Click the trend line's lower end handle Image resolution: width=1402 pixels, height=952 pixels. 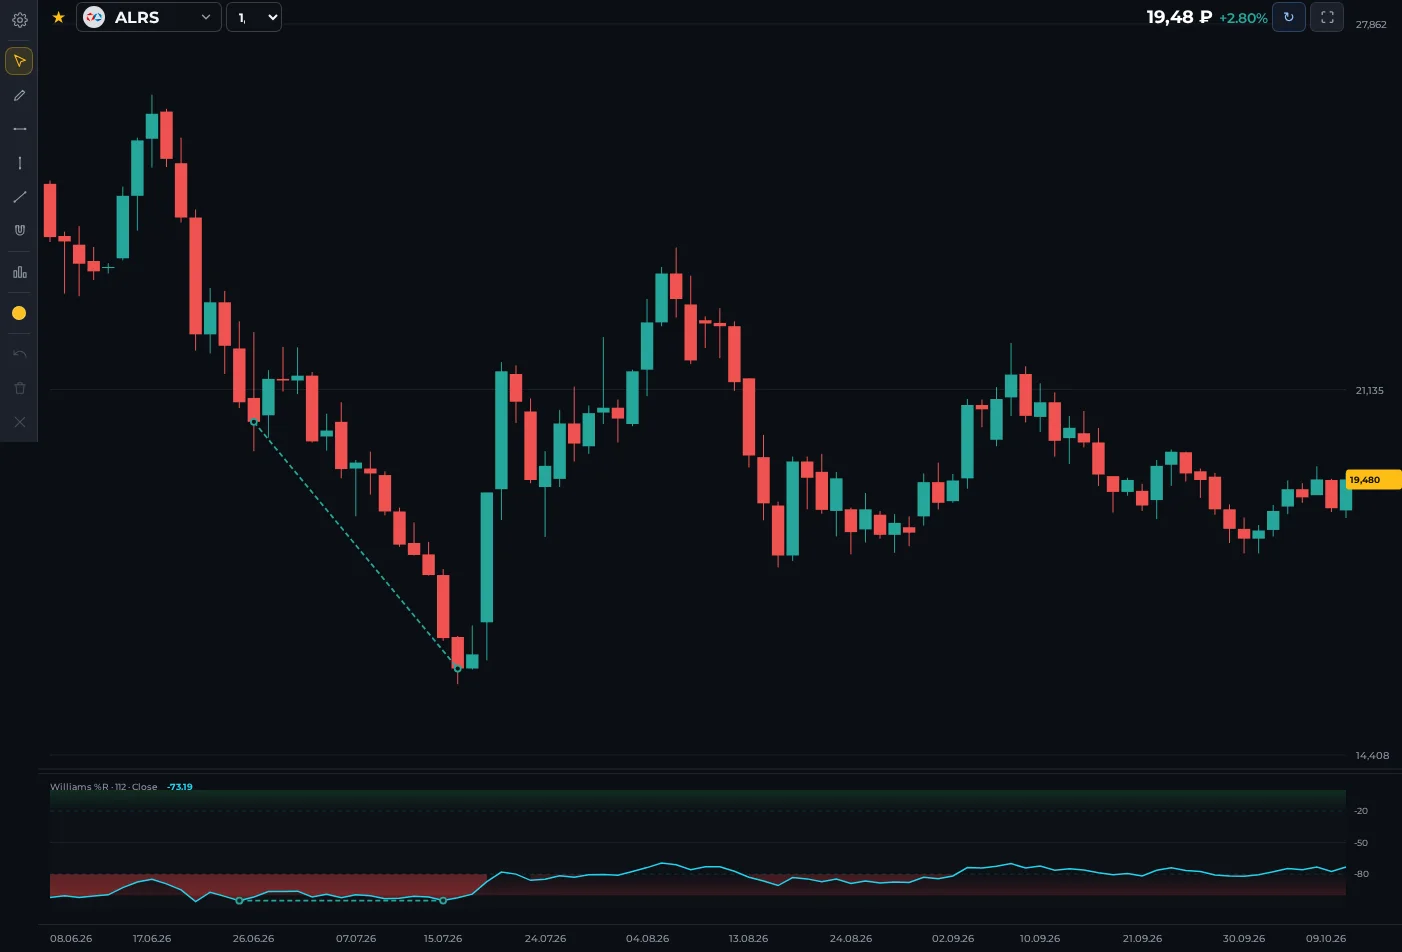[458, 668]
